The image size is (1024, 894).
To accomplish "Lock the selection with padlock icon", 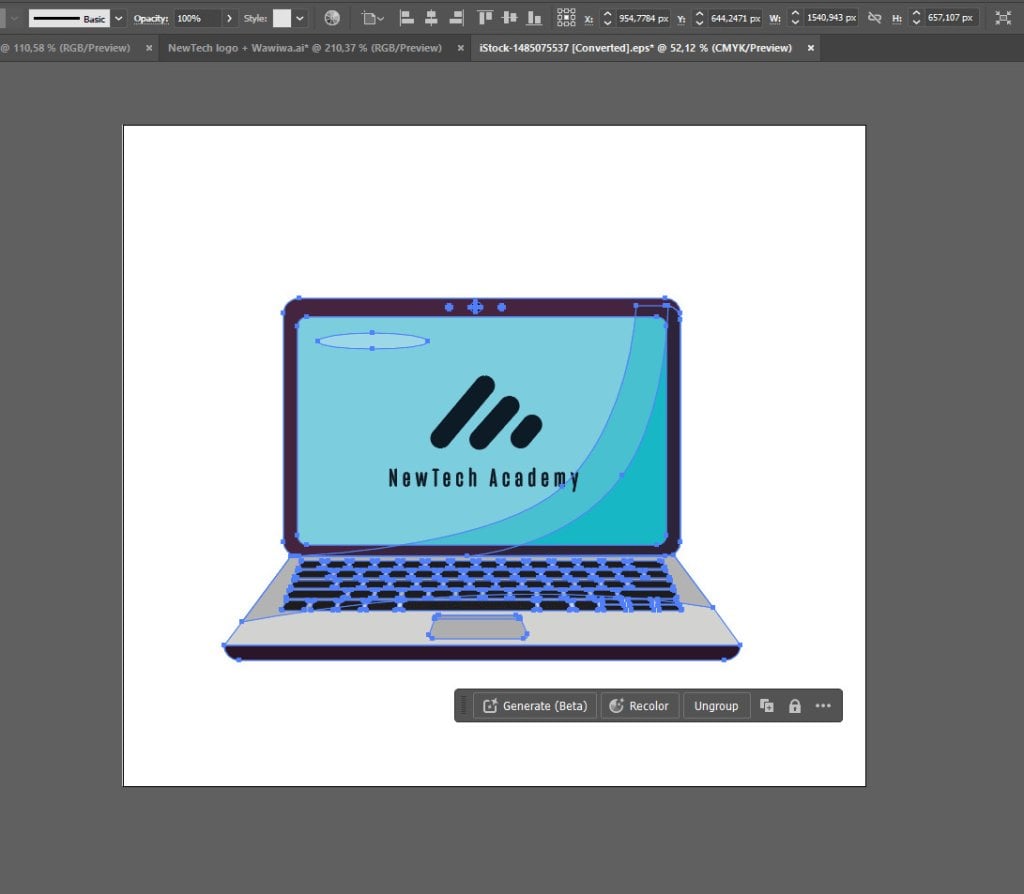I will point(794,706).
